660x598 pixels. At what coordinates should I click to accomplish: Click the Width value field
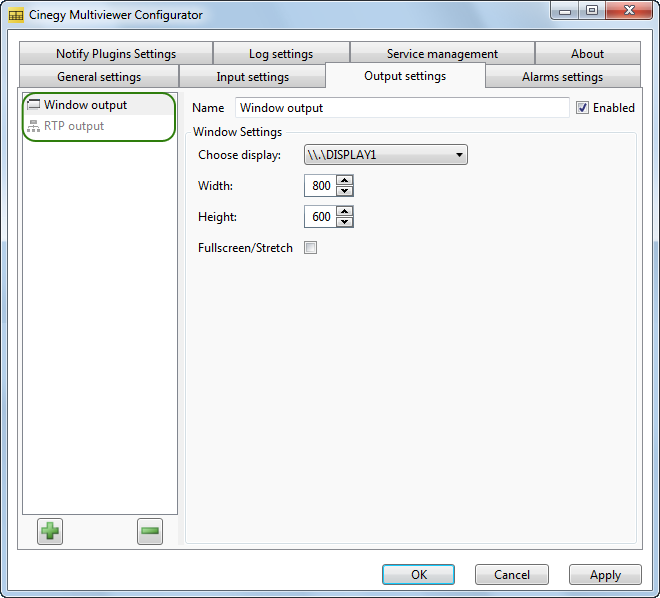point(321,186)
